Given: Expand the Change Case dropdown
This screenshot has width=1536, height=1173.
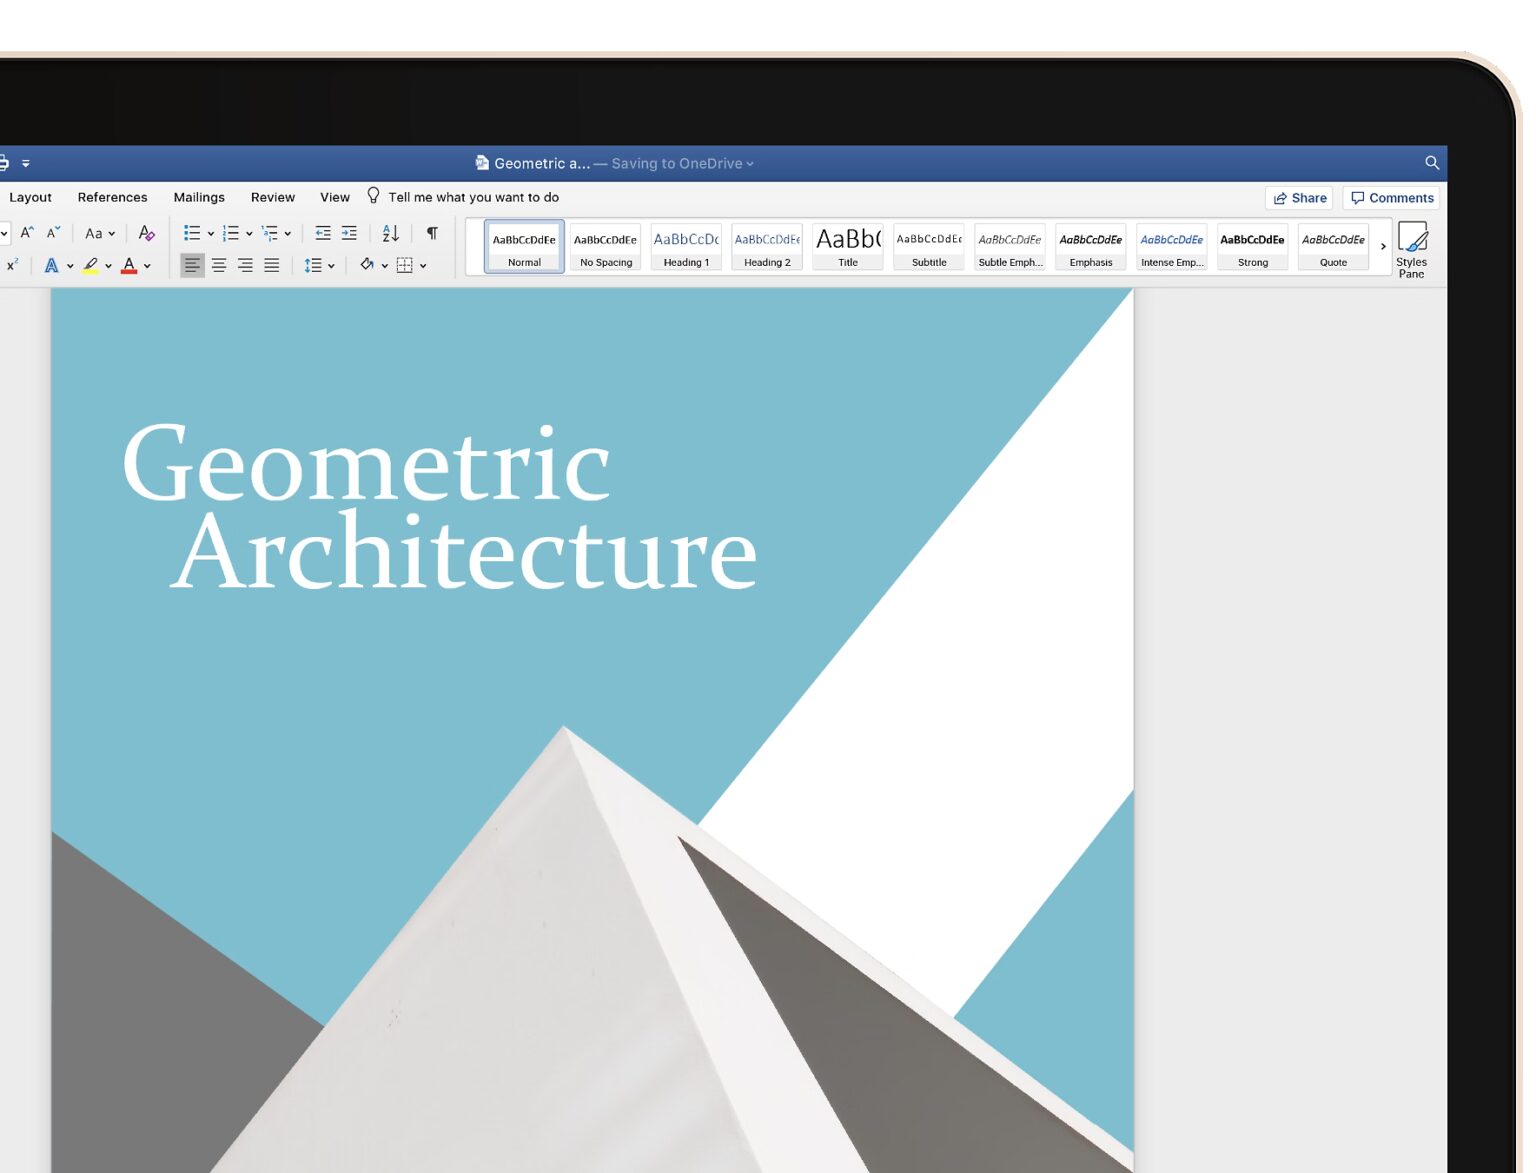Looking at the screenshot, I should (111, 232).
